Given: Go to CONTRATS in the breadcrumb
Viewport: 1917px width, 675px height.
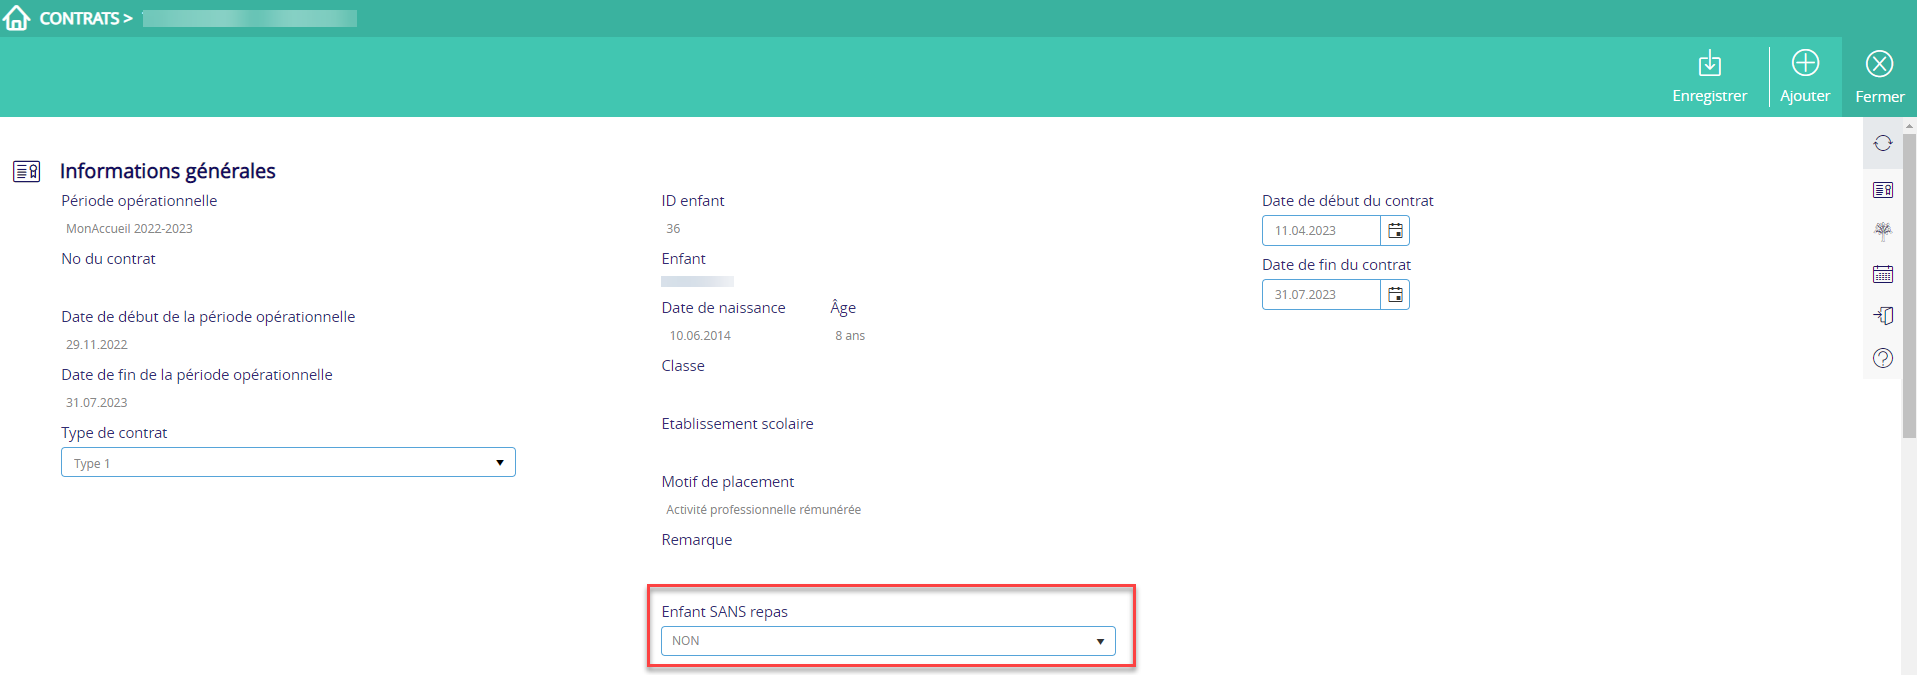Looking at the screenshot, I should (x=79, y=18).
